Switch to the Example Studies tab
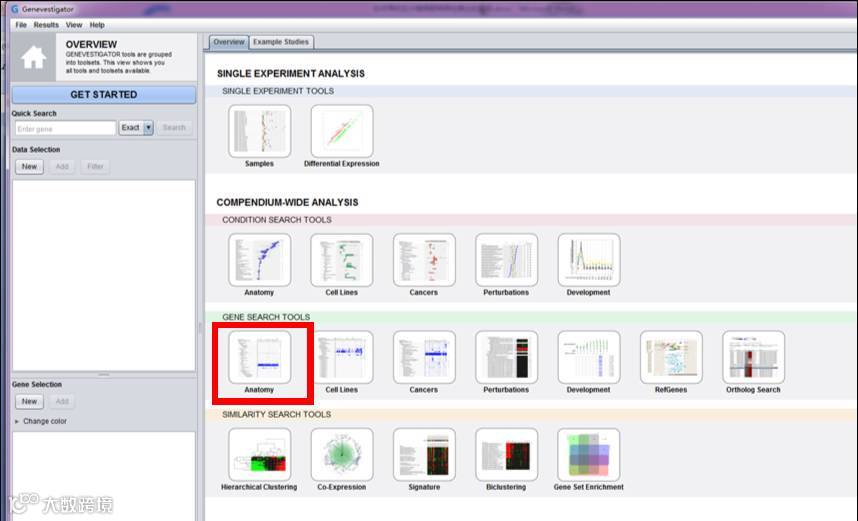The image size is (858, 521). tap(281, 42)
